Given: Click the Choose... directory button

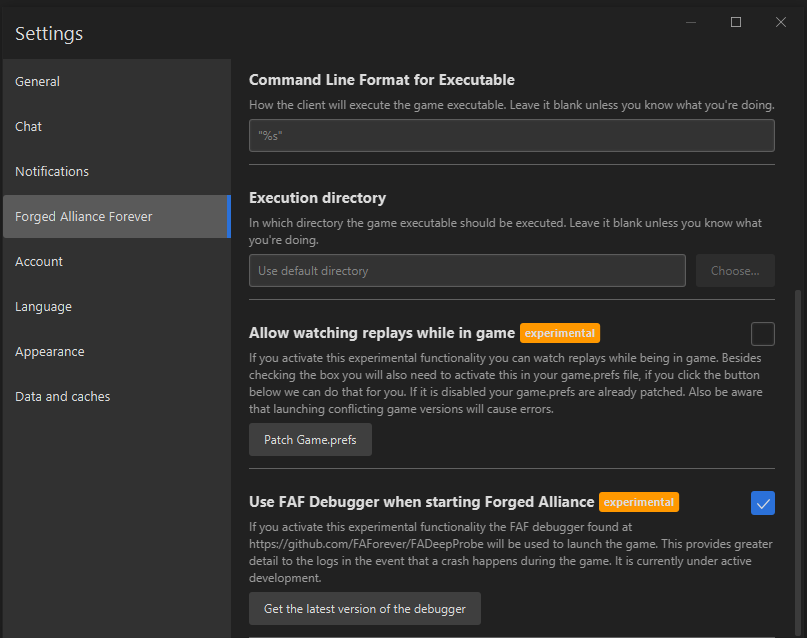Looking at the screenshot, I should click(735, 271).
